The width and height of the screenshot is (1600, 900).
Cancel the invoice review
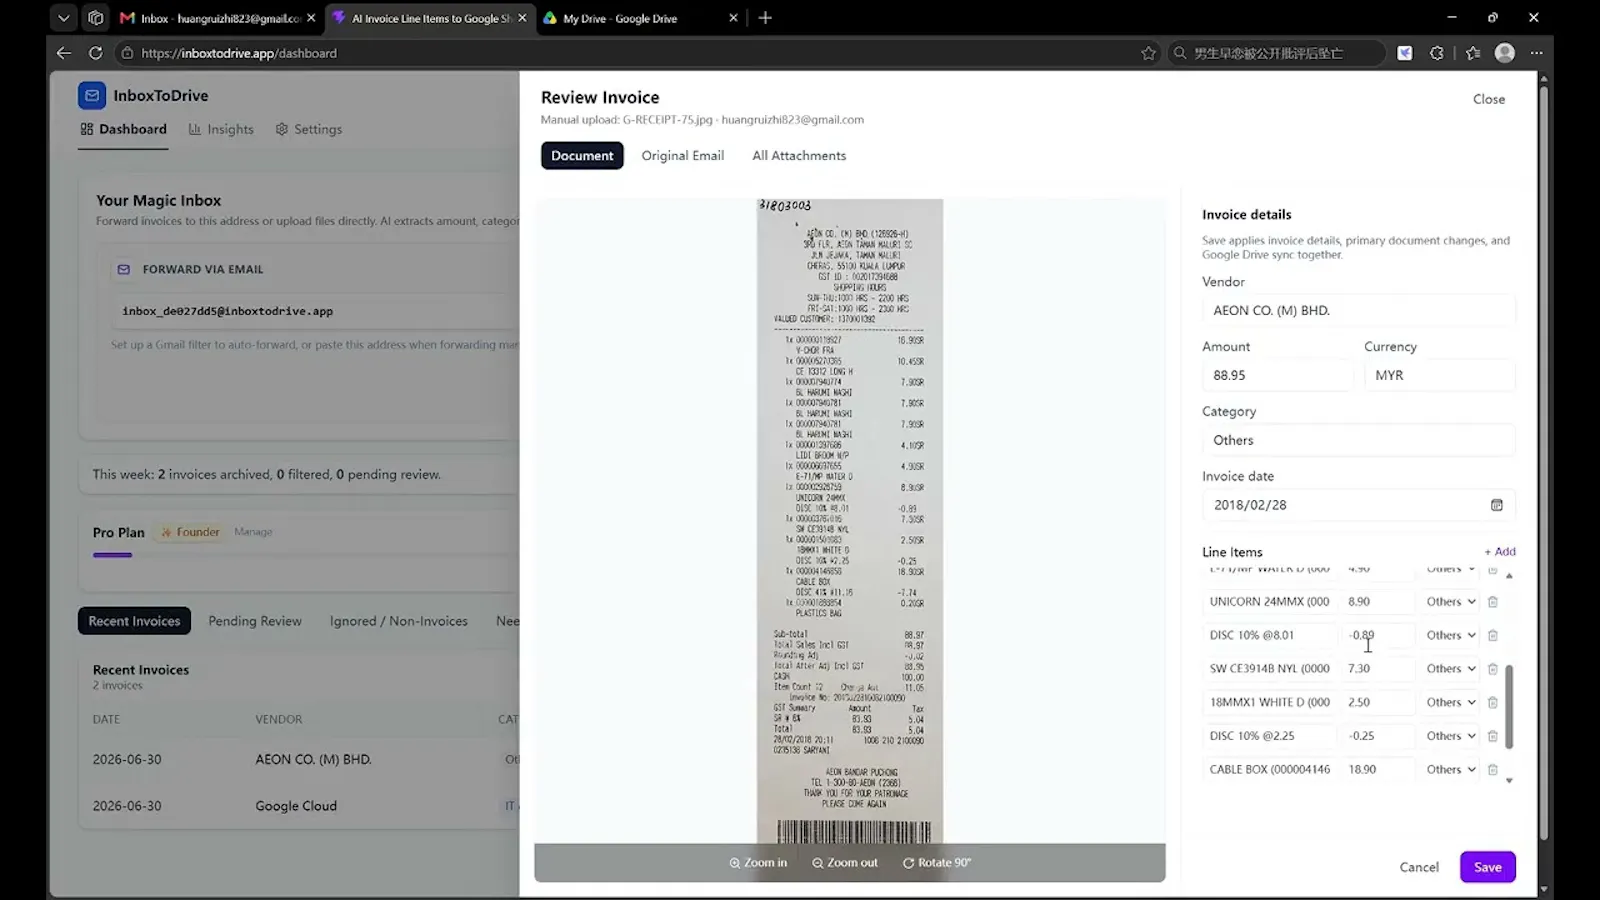[1419, 867]
